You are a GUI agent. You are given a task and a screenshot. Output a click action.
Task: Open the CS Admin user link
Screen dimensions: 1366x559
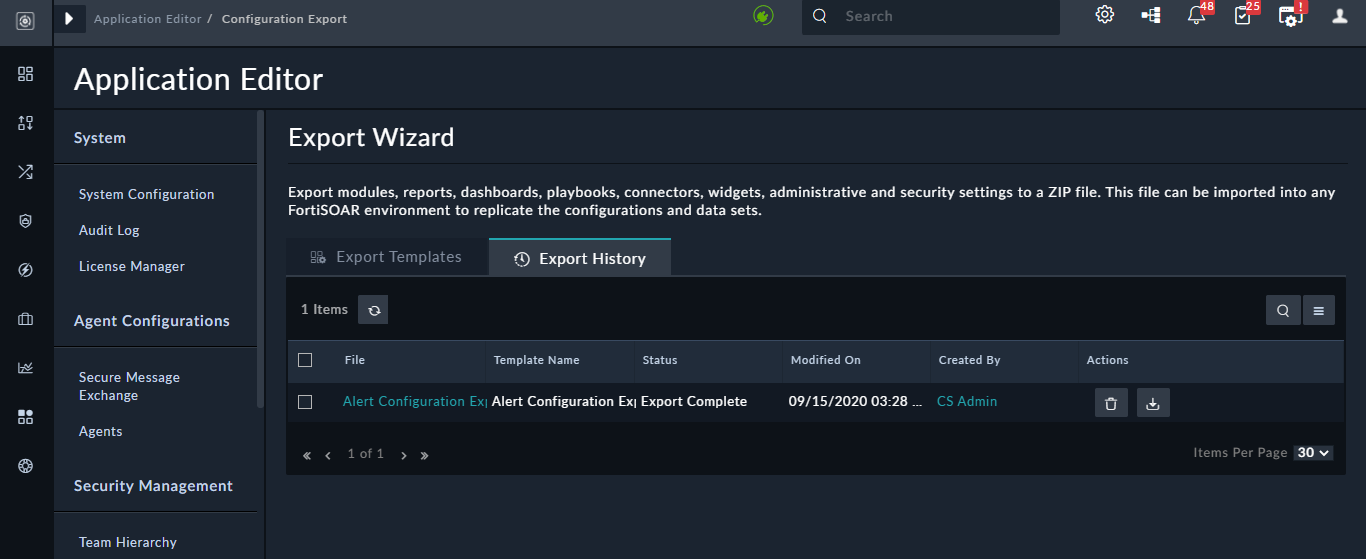[967, 401]
